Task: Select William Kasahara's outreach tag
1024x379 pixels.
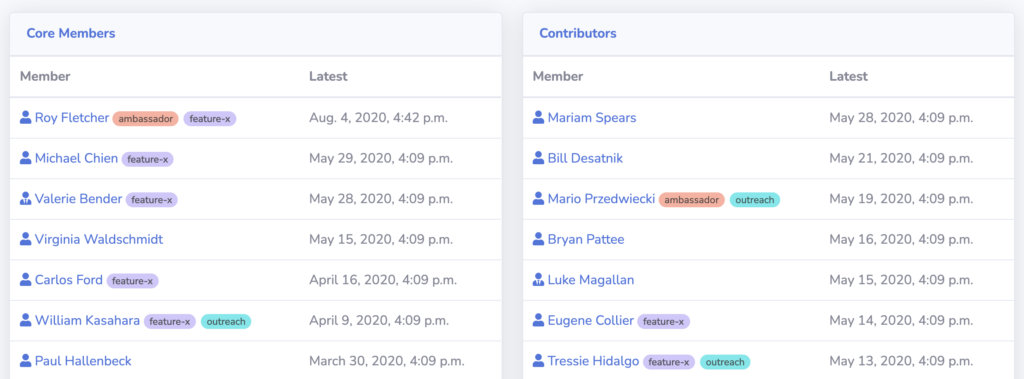Action: [226, 321]
